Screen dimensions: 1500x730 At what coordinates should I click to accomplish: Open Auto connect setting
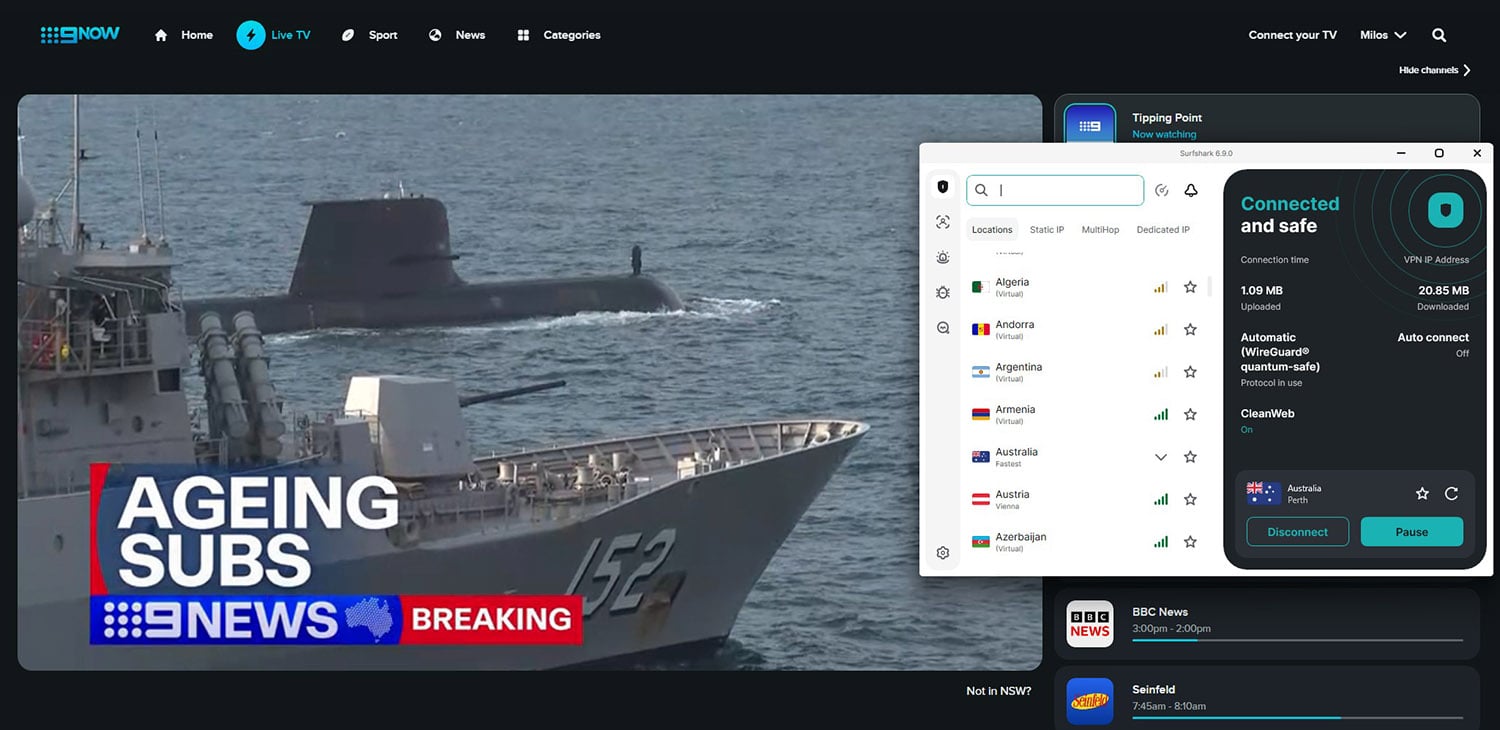pos(1433,344)
